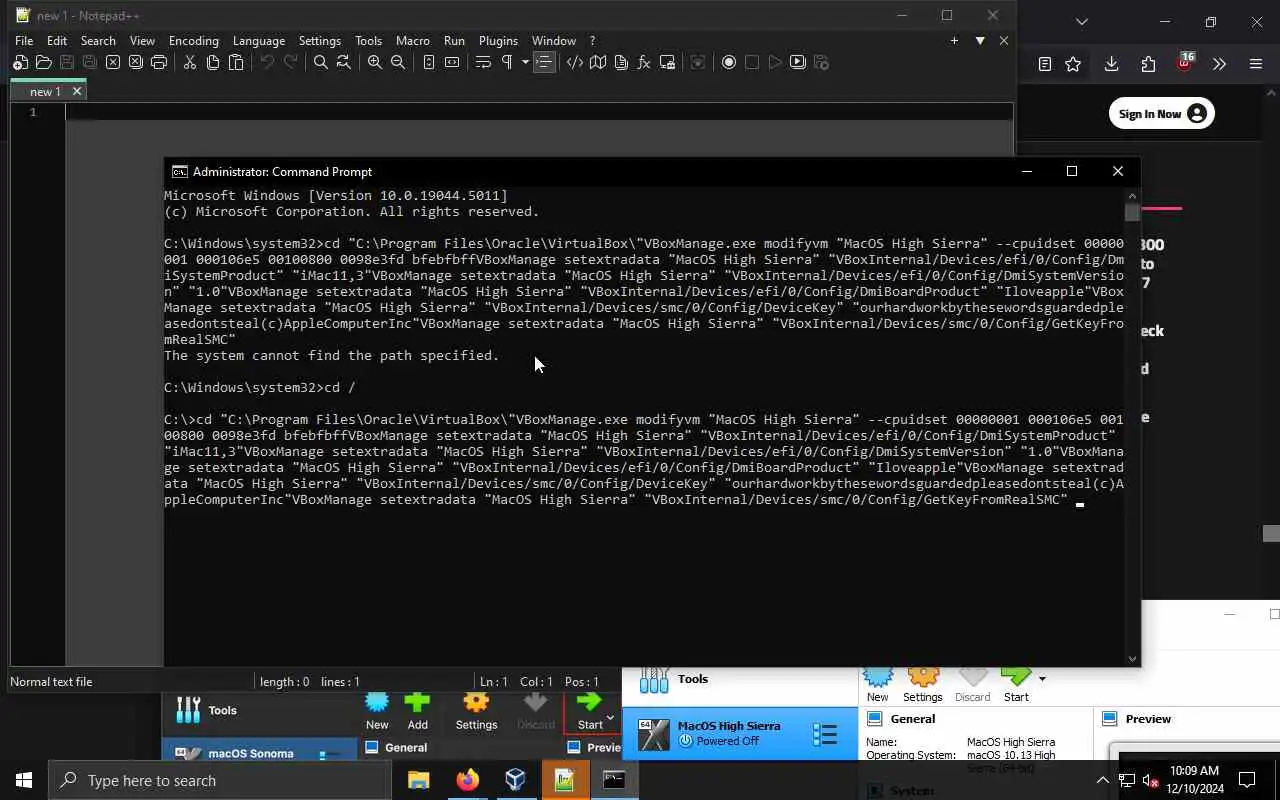The height and width of the screenshot is (800, 1280).
Task: Click the Sign In Now button
Action: click(1161, 113)
